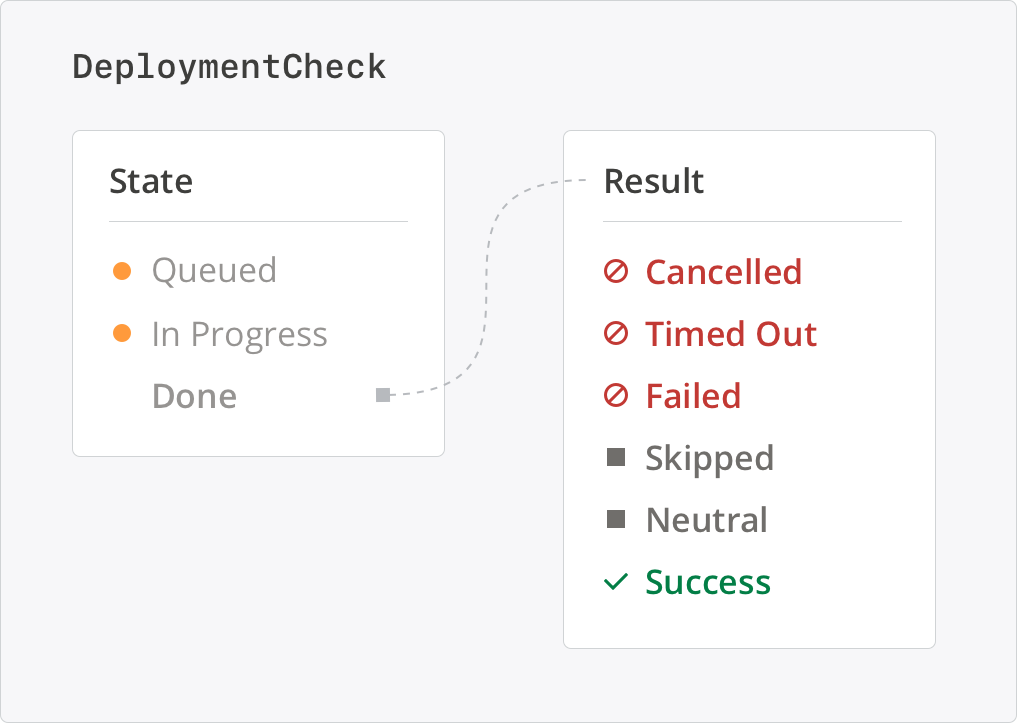Click the Result panel heading
This screenshot has height=723, width=1017.
(x=654, y=181)
